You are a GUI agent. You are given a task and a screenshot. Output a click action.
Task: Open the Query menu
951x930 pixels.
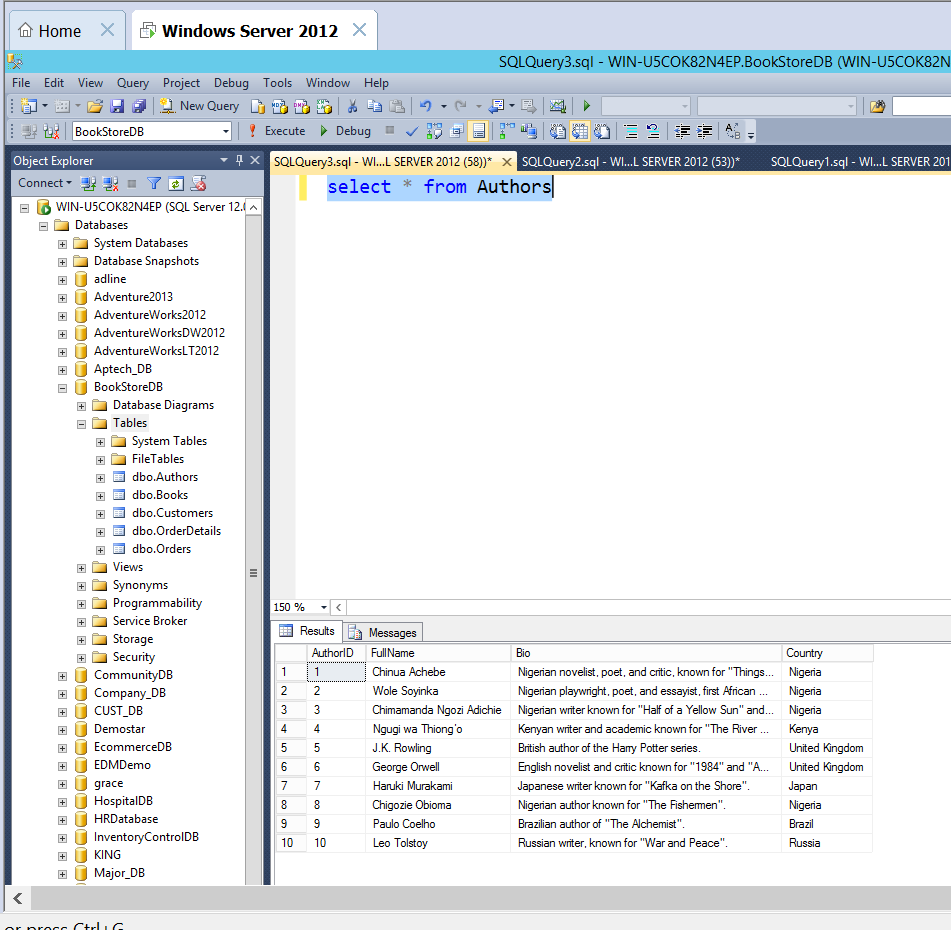pos(131,83)
